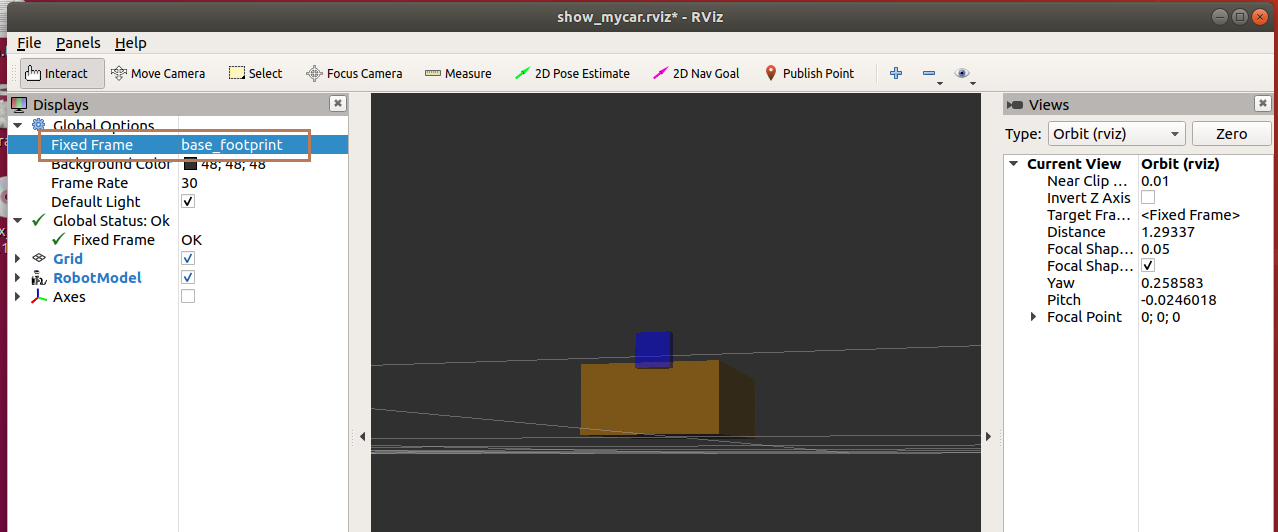Viewport: 1278px width, 532px height.
Task: Click the blue cube in the 3D view
Action: [x=653, y=349]
